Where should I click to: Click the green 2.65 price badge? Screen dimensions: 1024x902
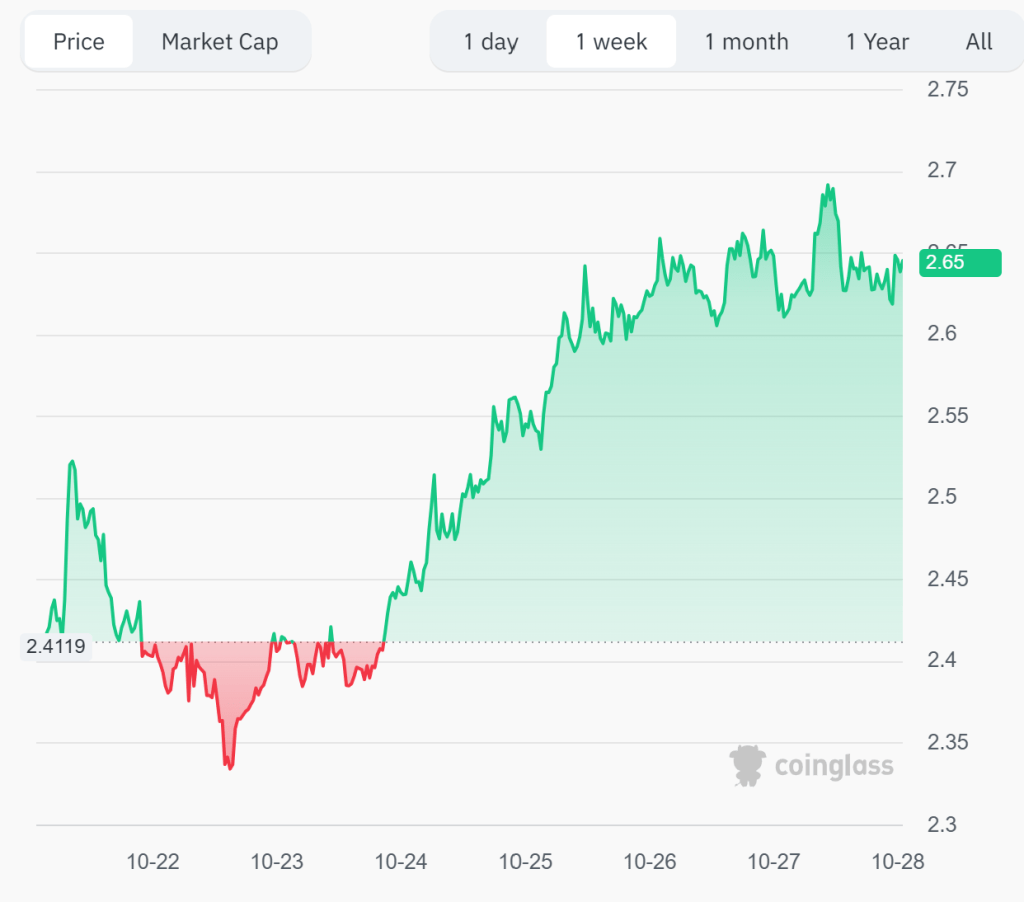959,263
